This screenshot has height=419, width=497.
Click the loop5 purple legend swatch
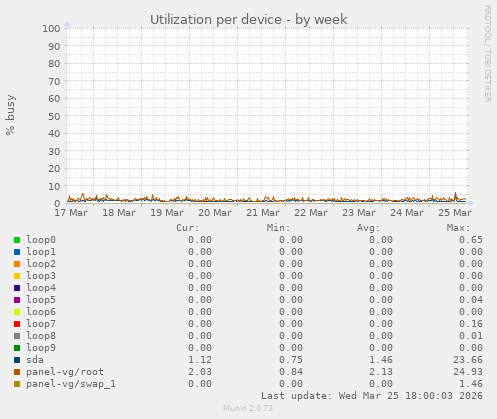point(17,300)
